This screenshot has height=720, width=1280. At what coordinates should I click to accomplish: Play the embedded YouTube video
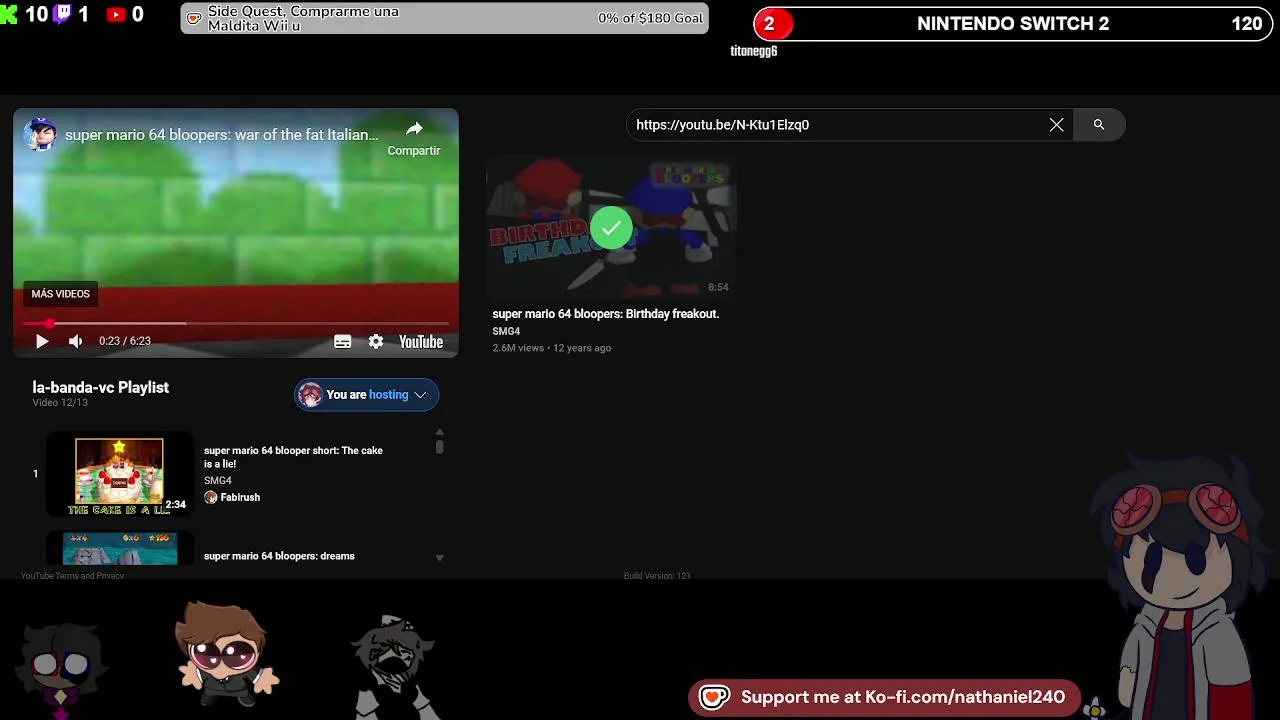click(x=42, y=341)
